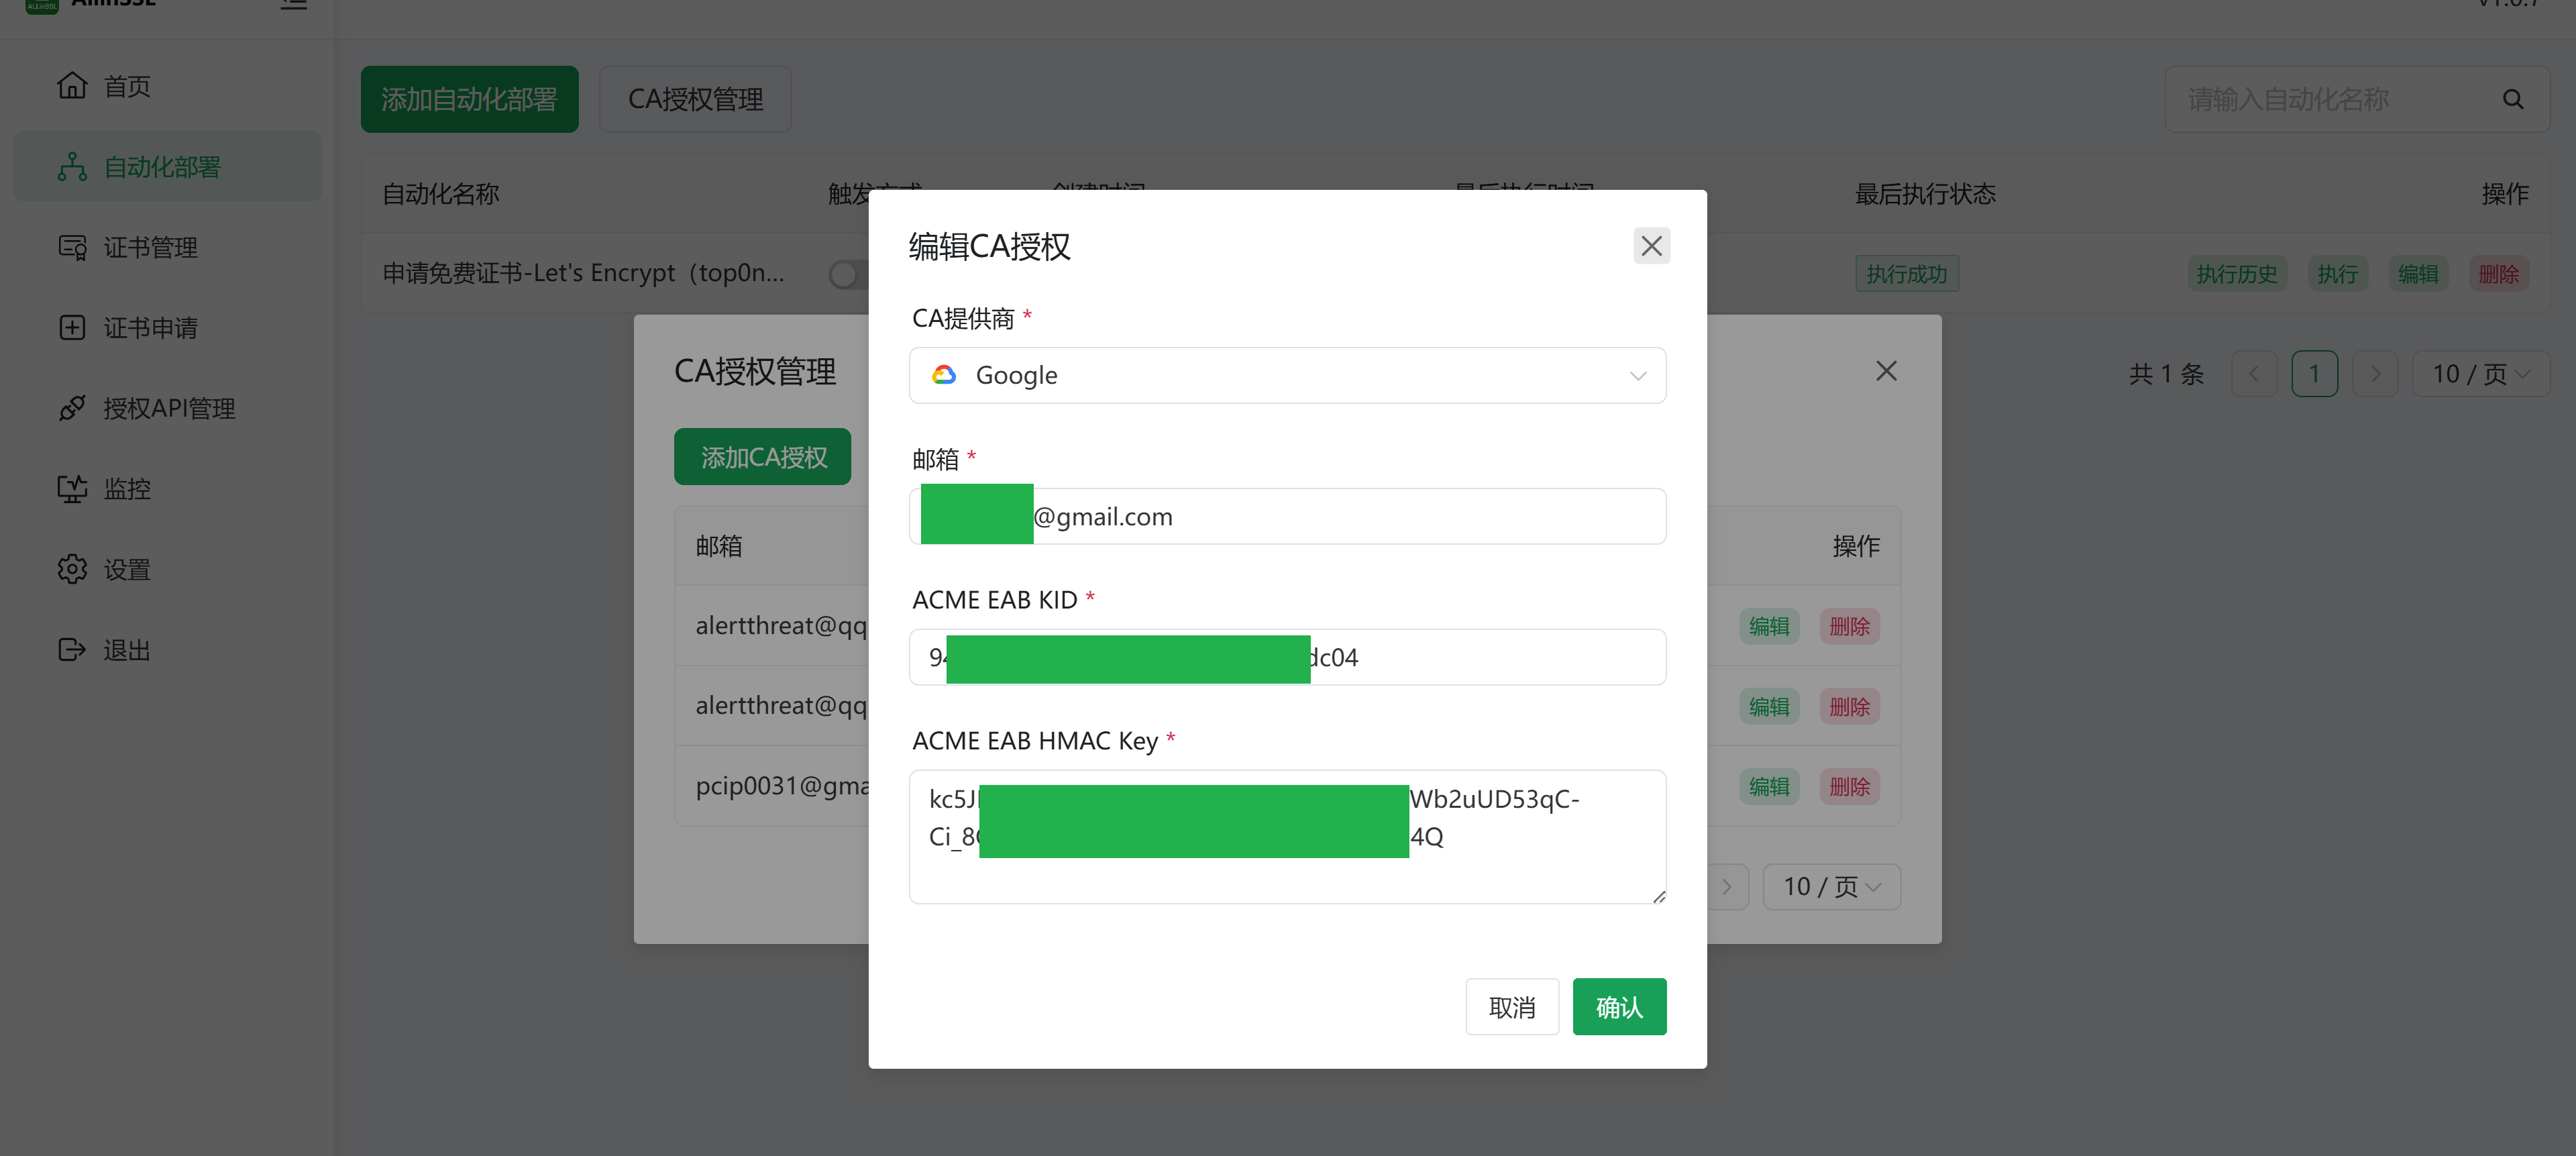The image size is (2576, 1156).
Task: Click the CA授权管理 tab button
Action: click(695, 99)
